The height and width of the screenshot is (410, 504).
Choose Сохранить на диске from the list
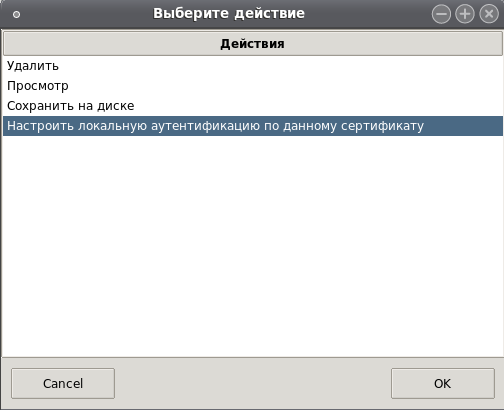253,106
